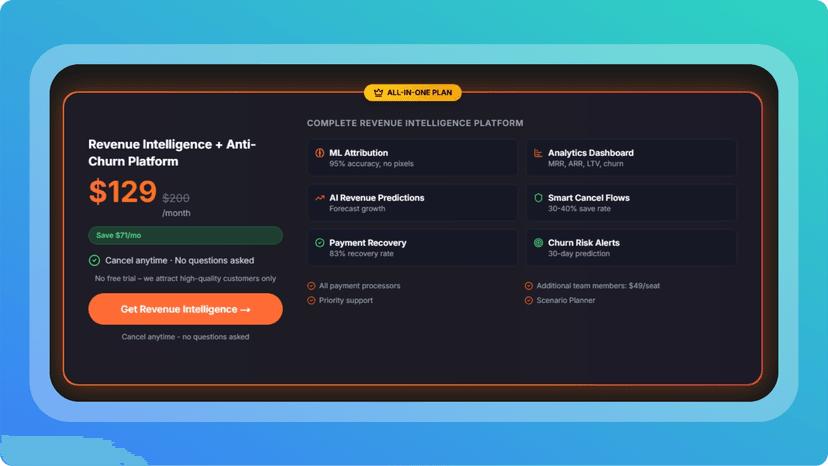
Task: Open the Analytics Dashboard feature card
Action: coord(631,157)
